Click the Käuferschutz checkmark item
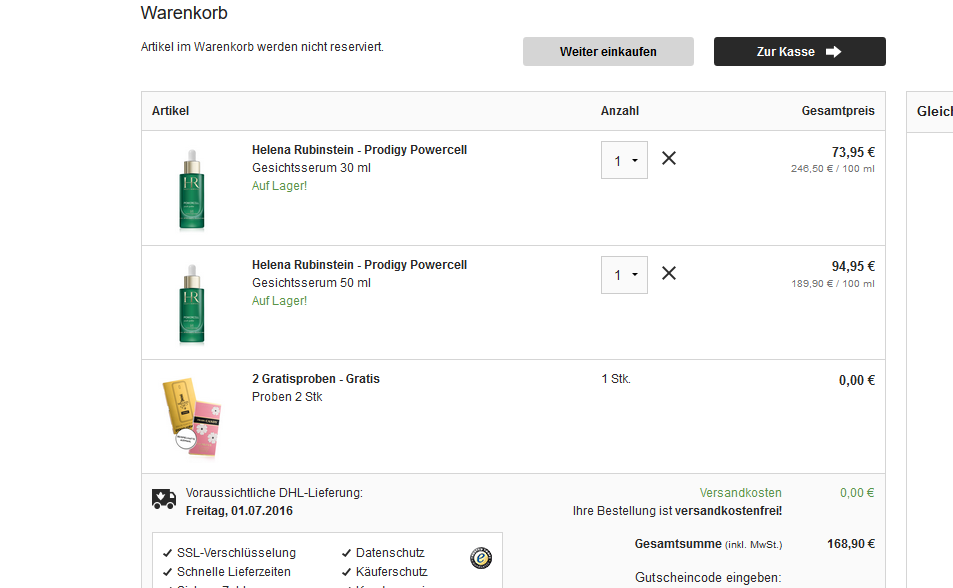Viewport: 953px width, 588px height. (x=384, y=572)
